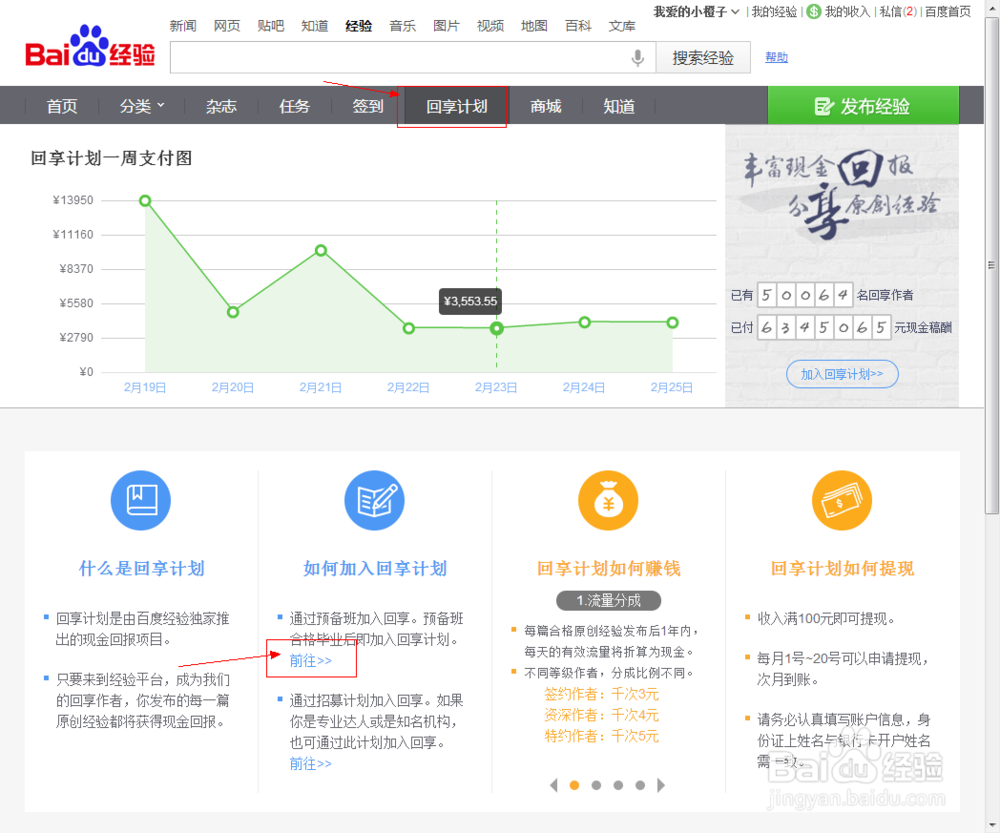Click the 2月22日 chart data point

[x=409, y=328]
